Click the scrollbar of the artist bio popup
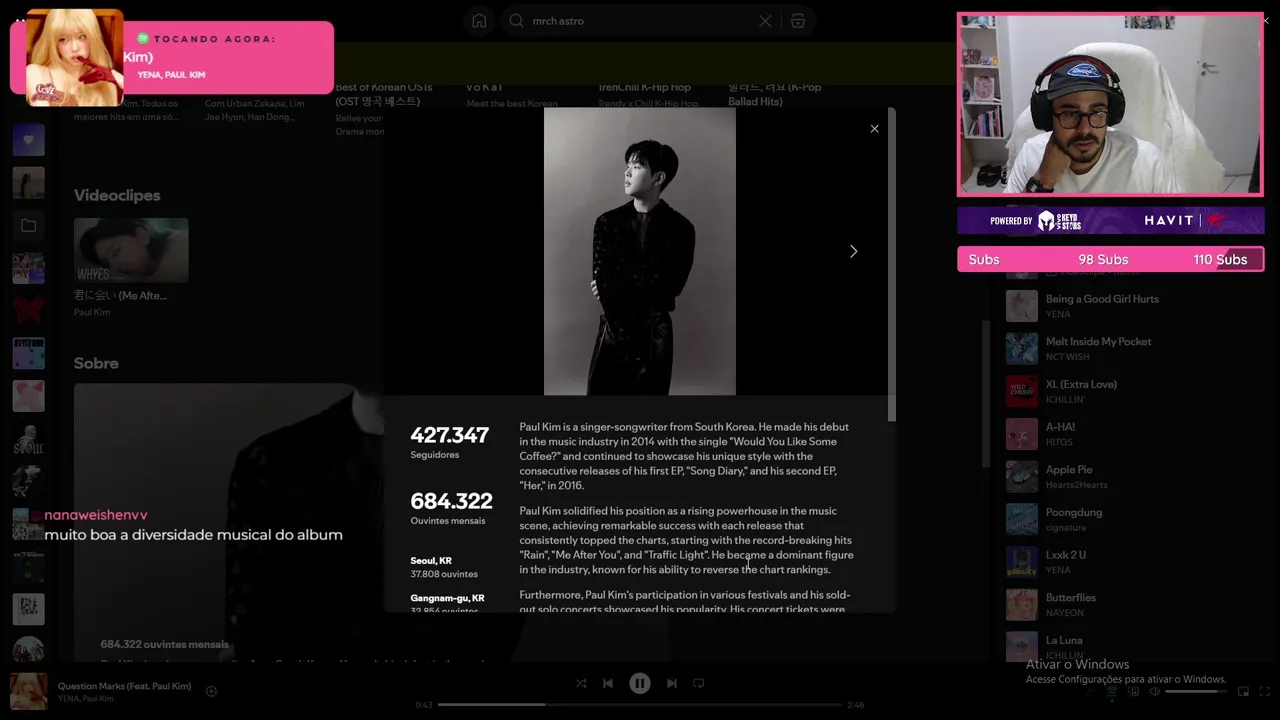 (892, 265)
